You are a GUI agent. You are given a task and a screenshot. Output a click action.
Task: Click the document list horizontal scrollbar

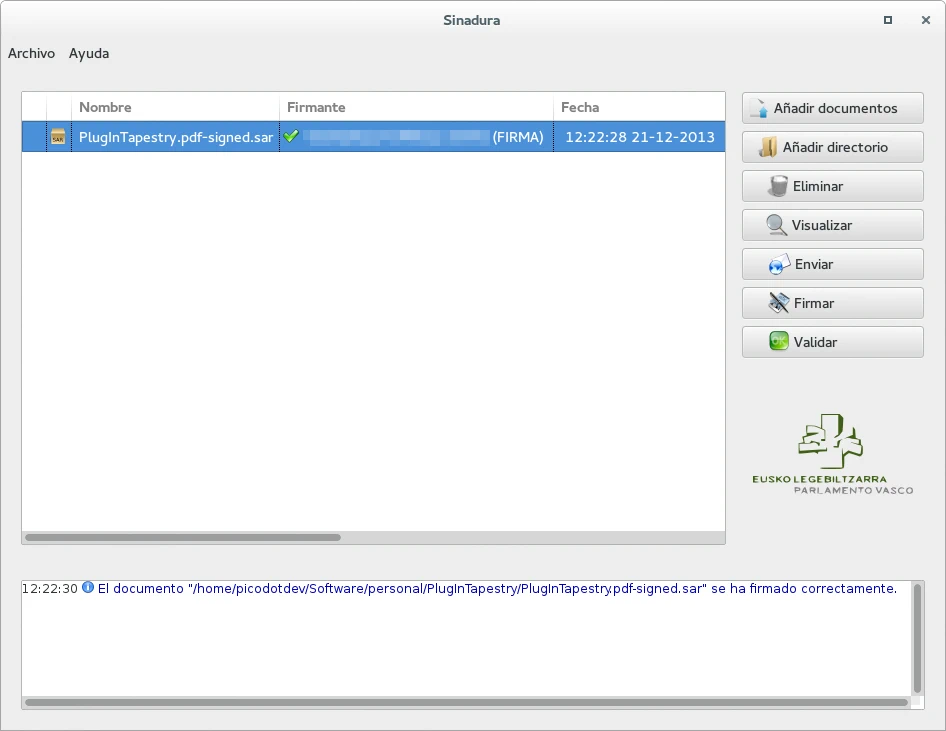[183, 537]
